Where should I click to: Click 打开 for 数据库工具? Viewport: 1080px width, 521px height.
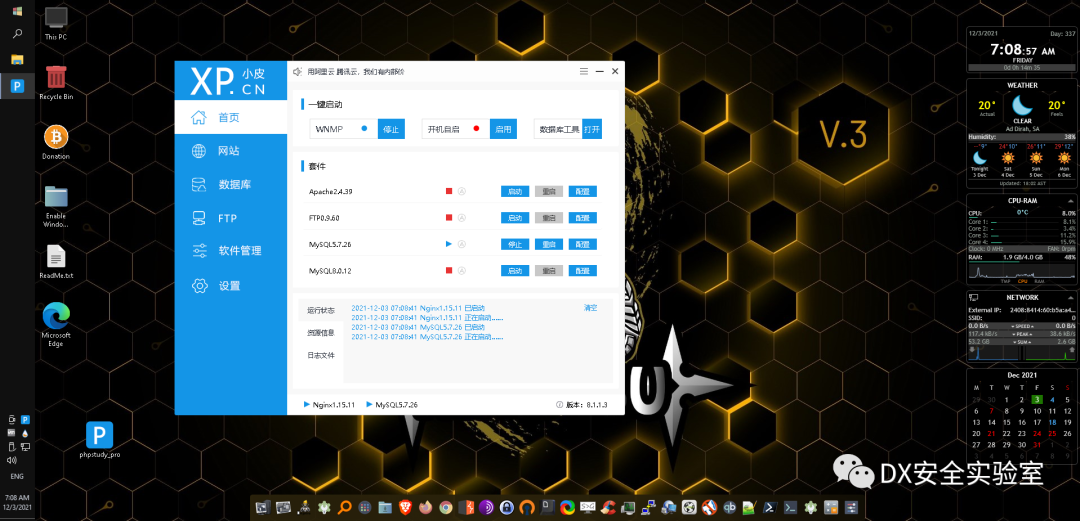[x=592, y=129]
